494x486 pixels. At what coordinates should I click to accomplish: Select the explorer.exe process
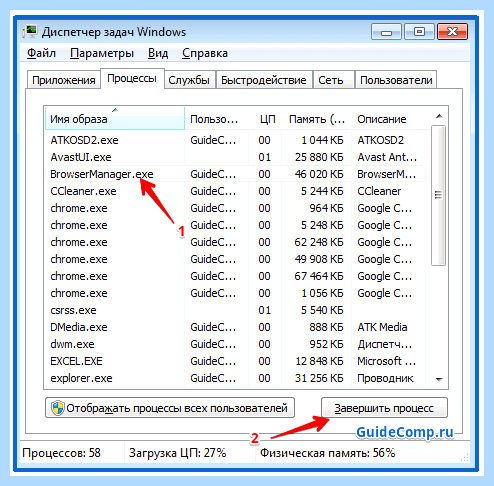[235, 378]
